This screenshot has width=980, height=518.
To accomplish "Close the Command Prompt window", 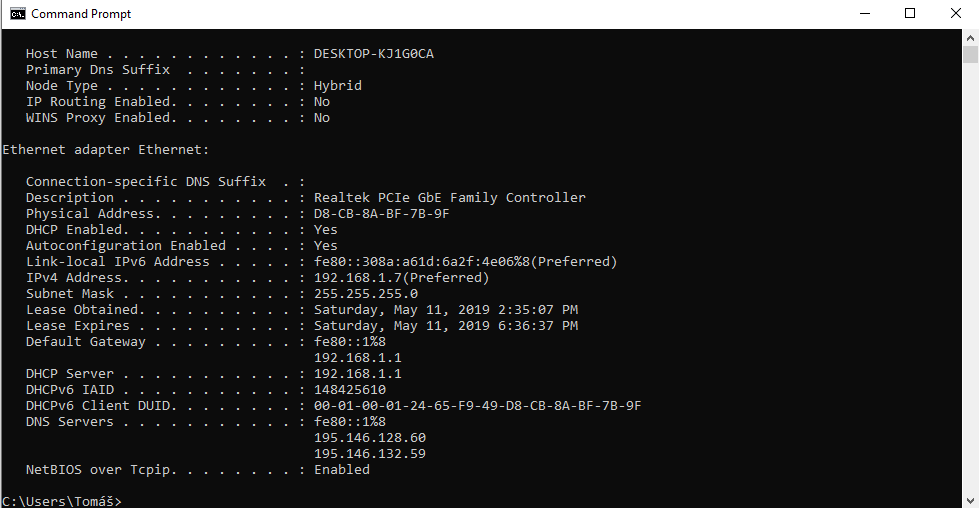I will click(x=956, y=14).
